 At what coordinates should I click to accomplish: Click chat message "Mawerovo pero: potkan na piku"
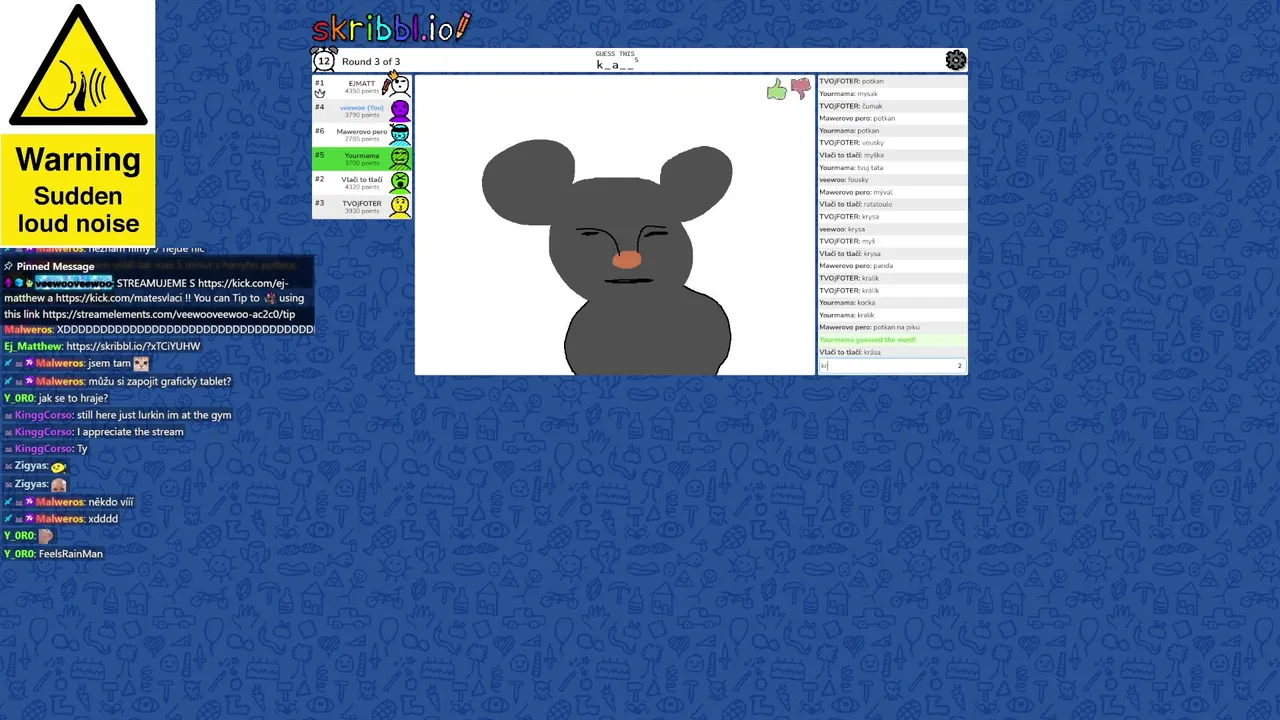pyautogui.click(x=892, y=327)
